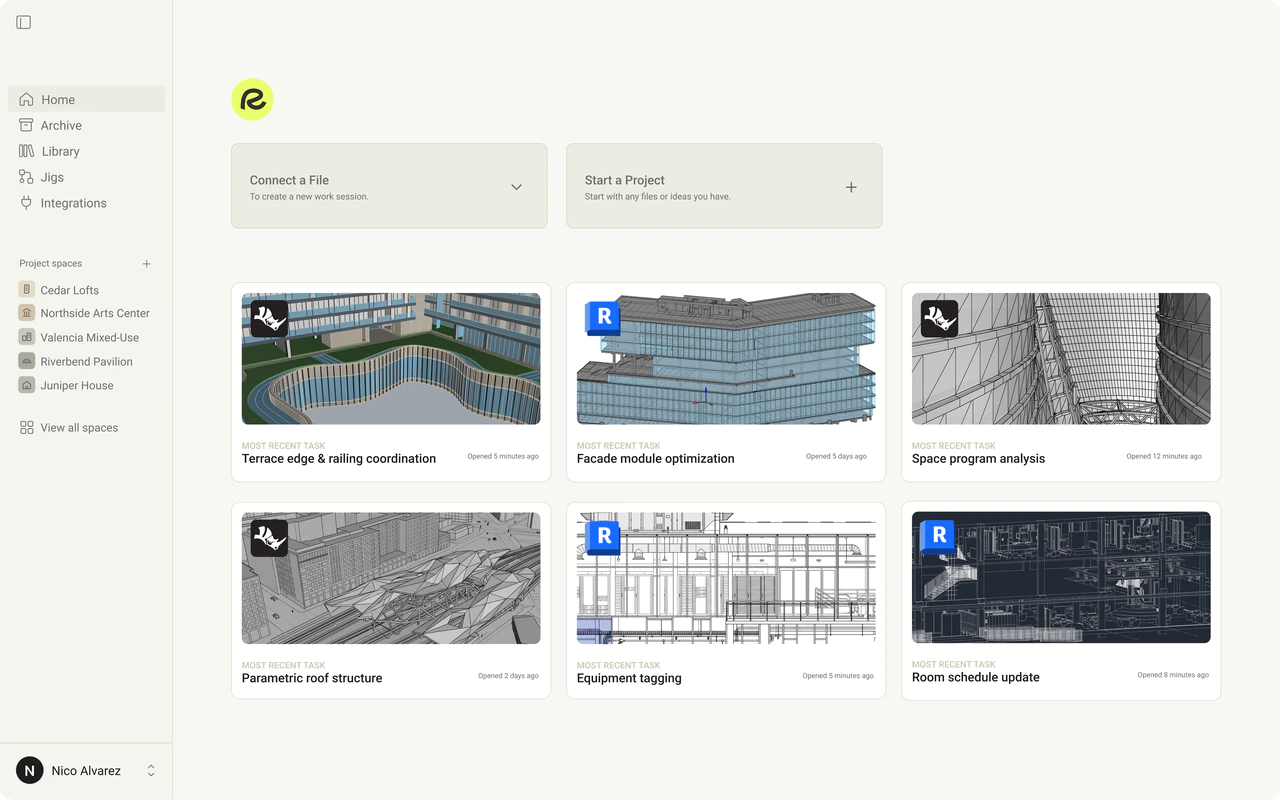Expand the Connect a File chevron
The height and width of the screenshot is (800, 1280).
tap(516, 187)
